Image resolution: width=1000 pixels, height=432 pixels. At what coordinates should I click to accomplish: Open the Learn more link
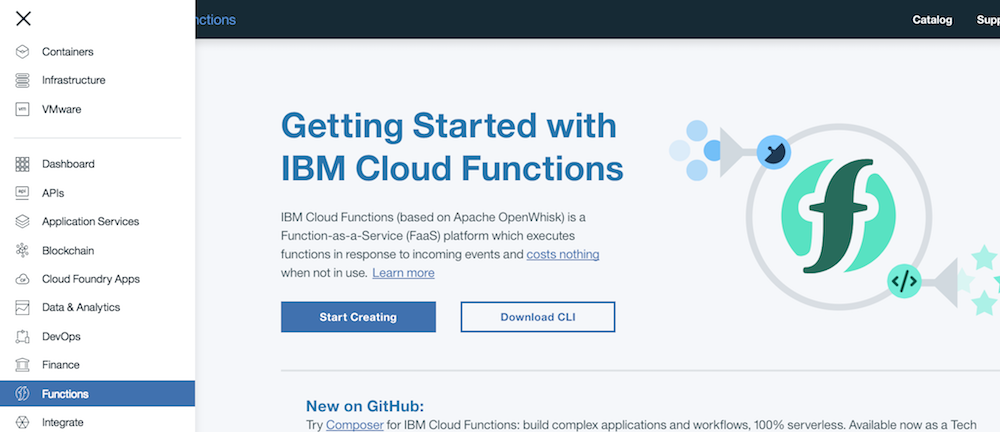click(x=403, y=273)
